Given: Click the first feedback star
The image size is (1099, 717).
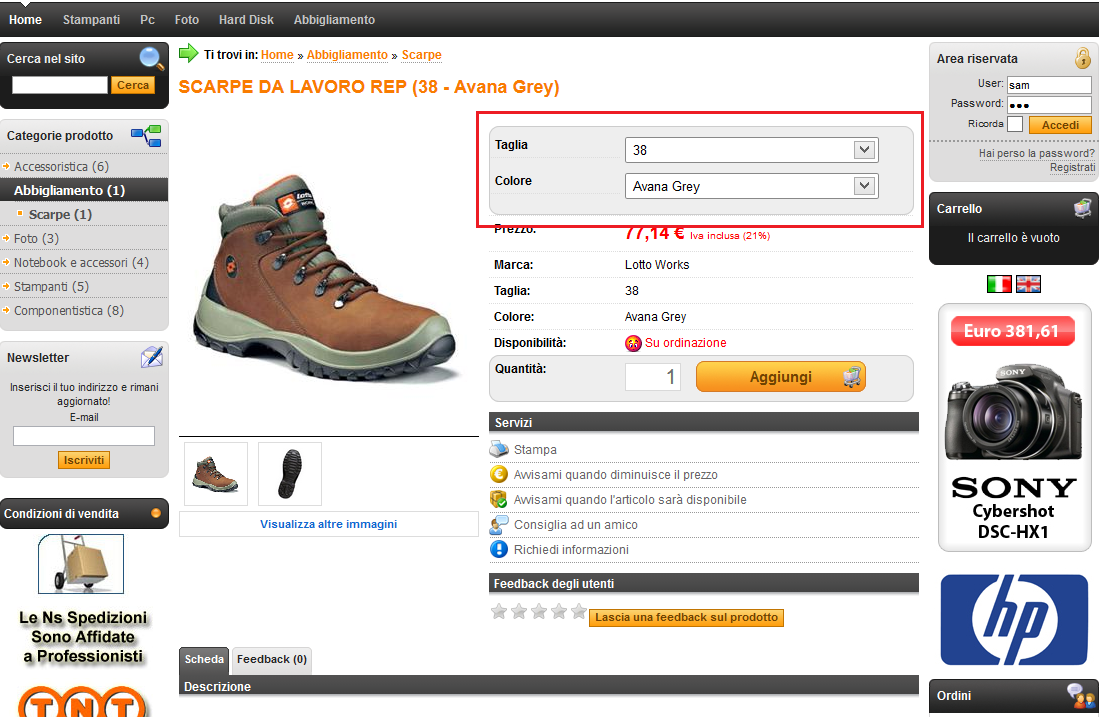Looking at the screenshot, I should point(499,611).
